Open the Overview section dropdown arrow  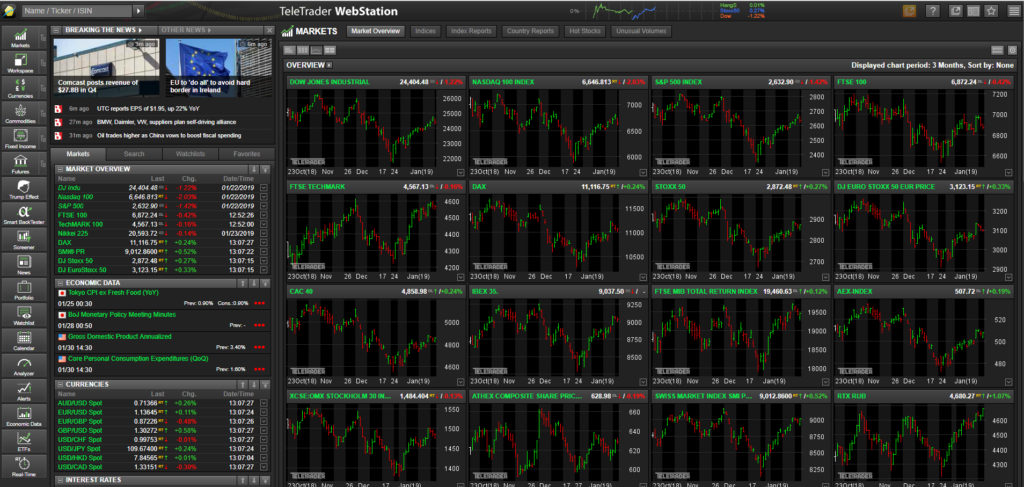[x=329, y=65]
